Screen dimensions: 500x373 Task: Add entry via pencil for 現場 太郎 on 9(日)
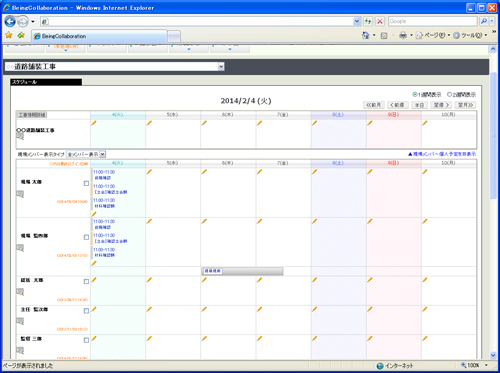coord(370,172)
